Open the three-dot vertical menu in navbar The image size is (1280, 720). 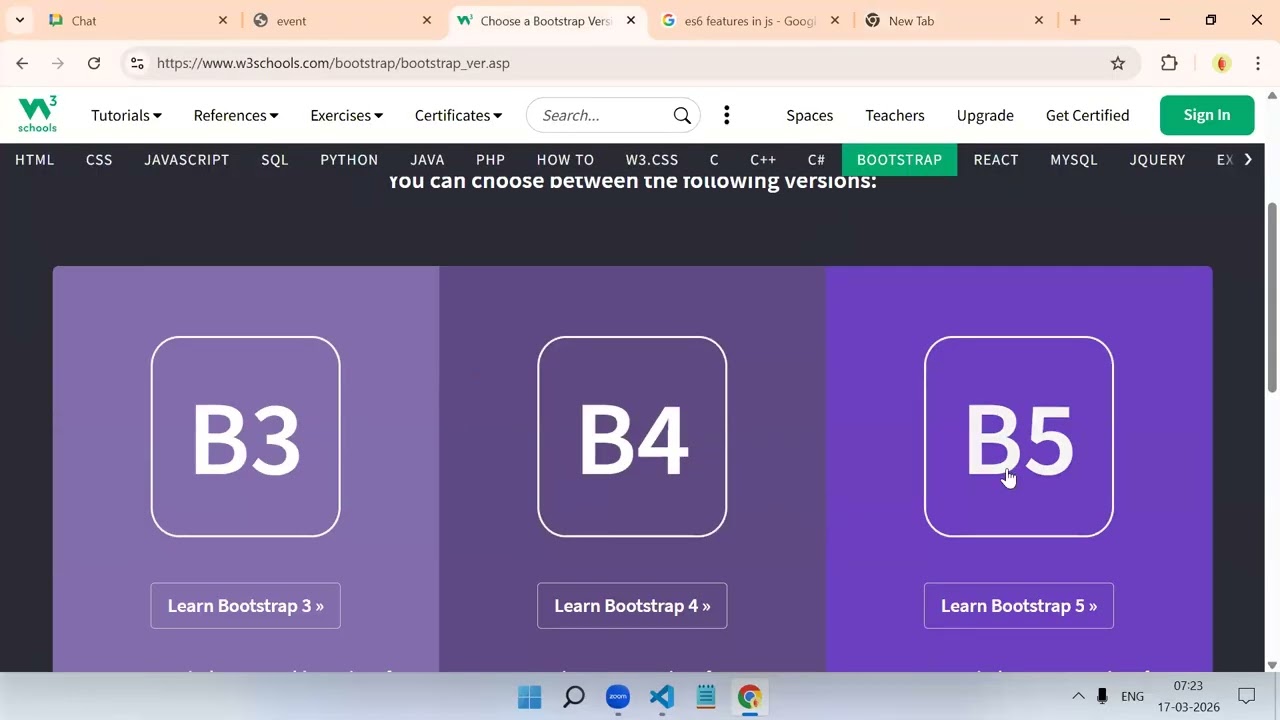(x=727, y=115)
